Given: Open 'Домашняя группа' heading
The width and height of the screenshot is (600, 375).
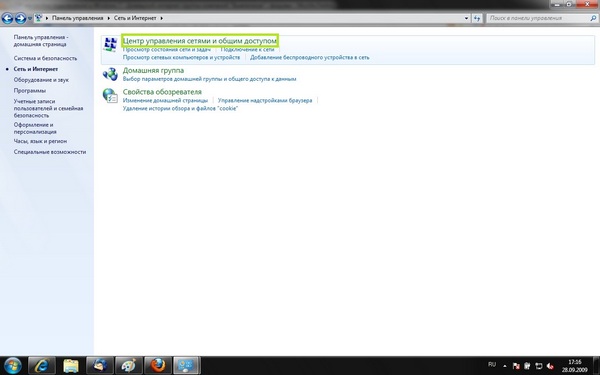Looking at the screenshot, I should coord(153,70).
